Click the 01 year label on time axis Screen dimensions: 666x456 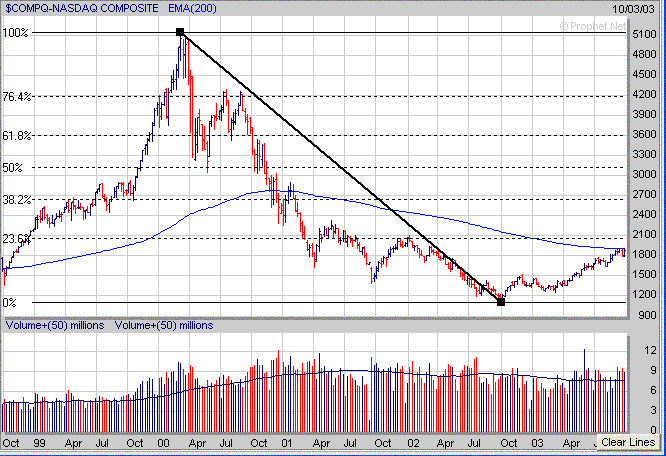287,443
